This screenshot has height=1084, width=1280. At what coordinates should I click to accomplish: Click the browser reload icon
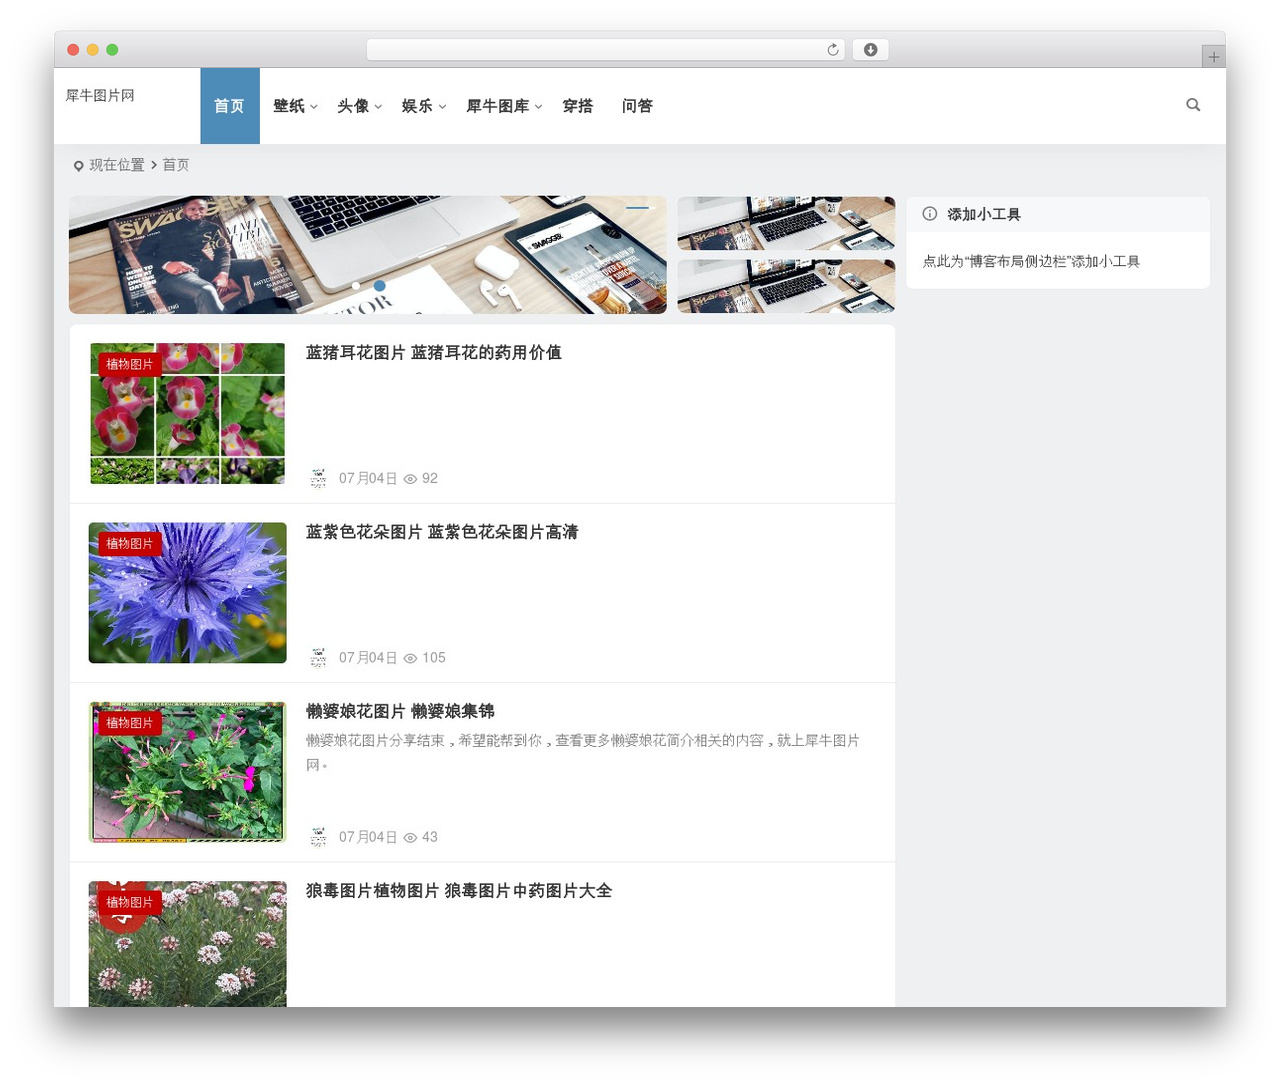[x=833, y=50]
